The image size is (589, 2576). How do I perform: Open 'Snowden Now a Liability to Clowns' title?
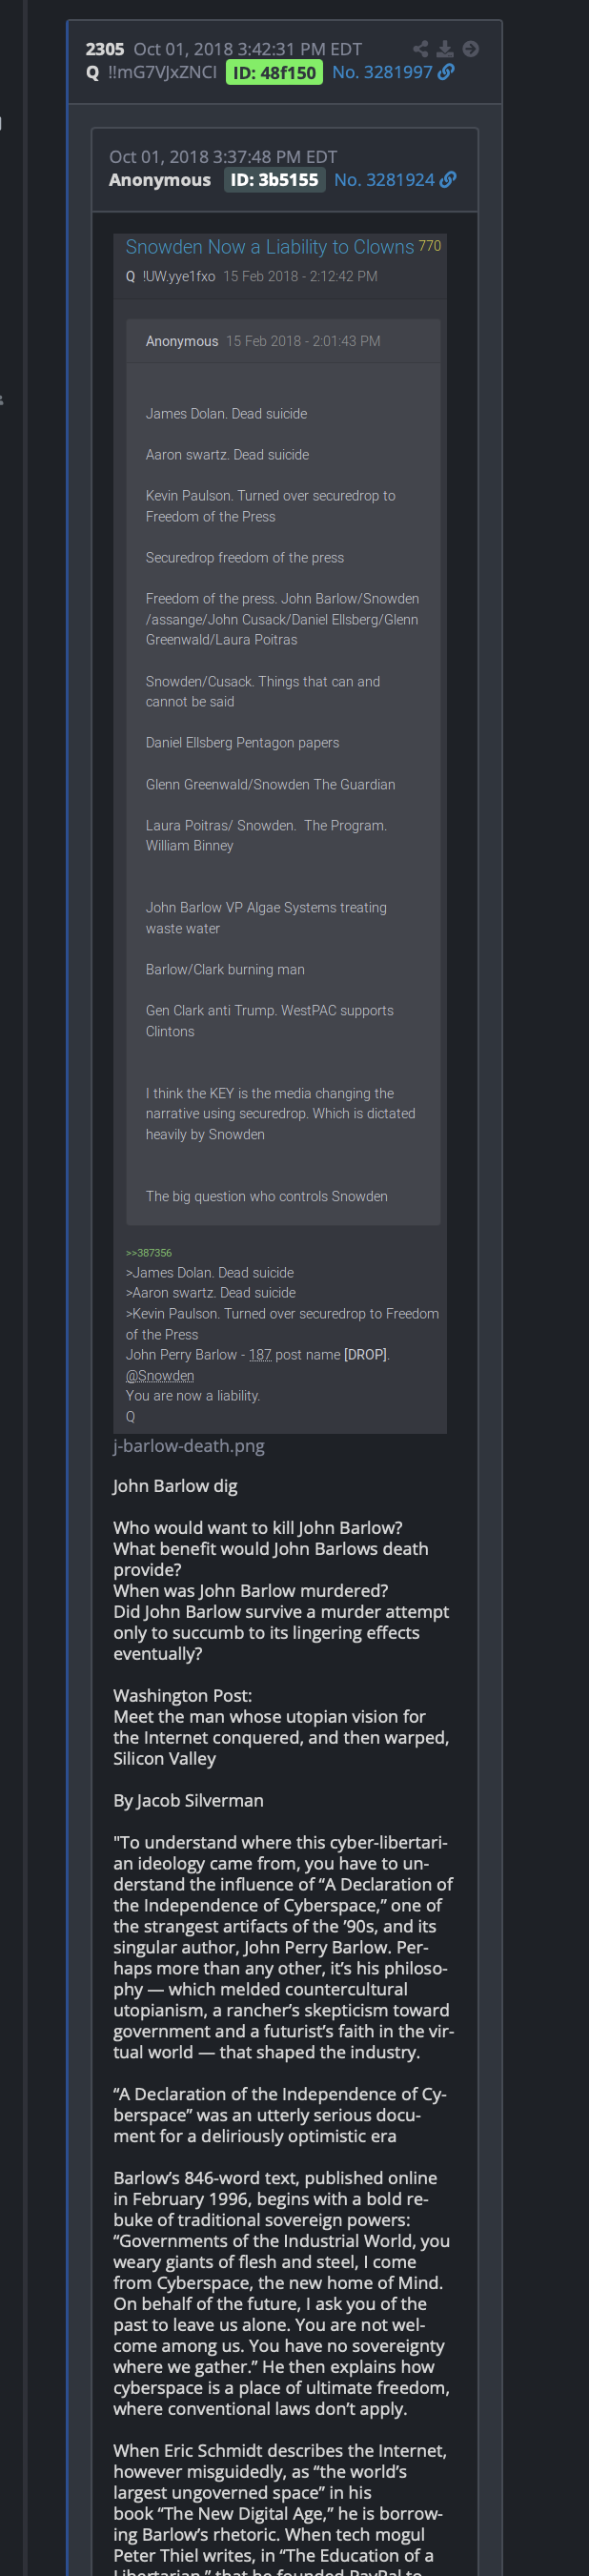click(269, 247)
